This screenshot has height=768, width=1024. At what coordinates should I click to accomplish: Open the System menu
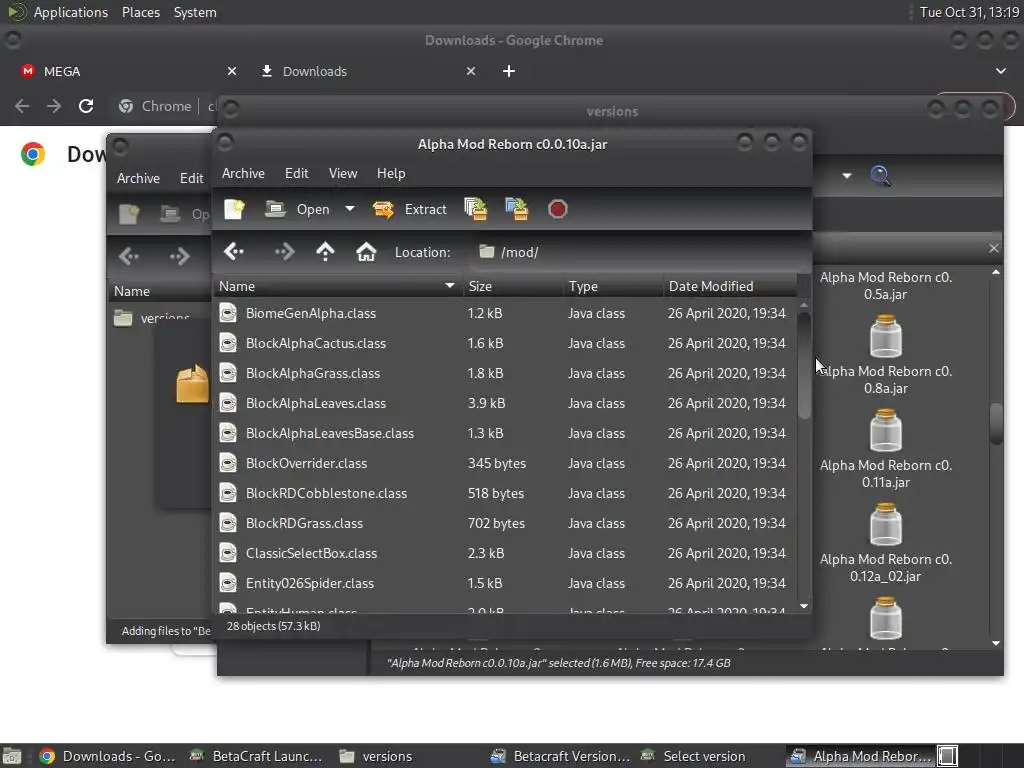point(195,12)
